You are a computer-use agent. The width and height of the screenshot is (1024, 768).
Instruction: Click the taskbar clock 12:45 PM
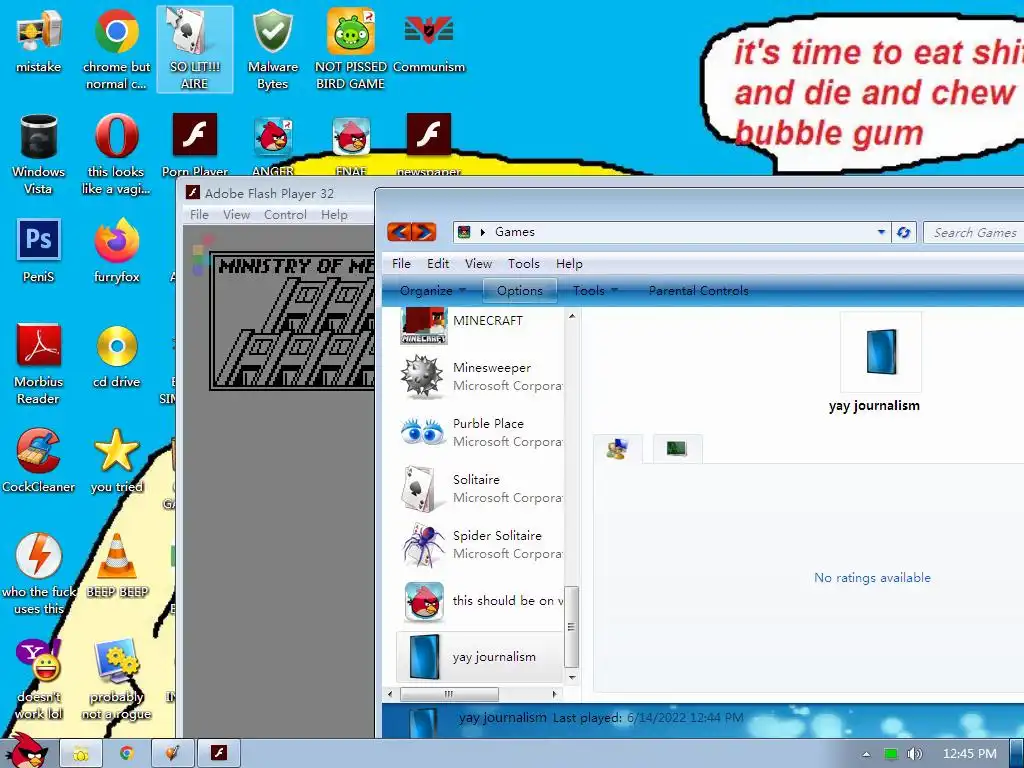coord(969,754)
